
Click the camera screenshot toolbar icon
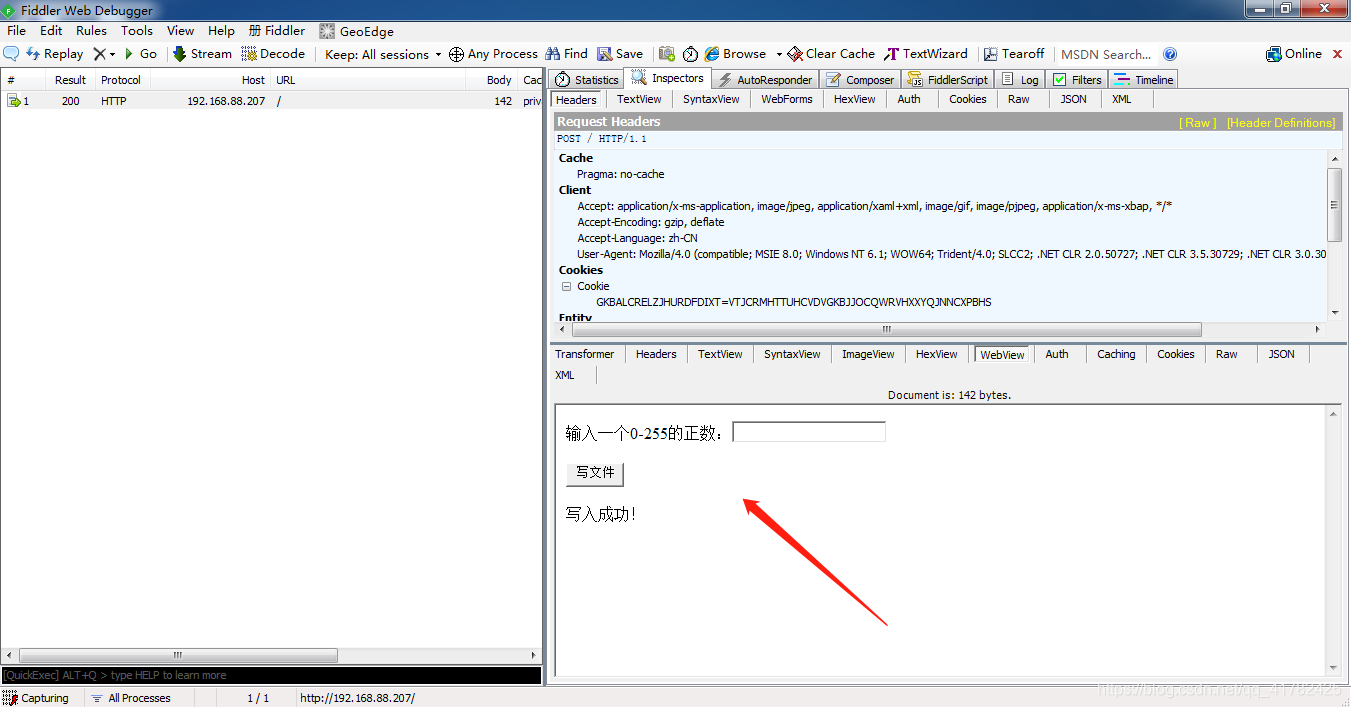tap(667, 54)
